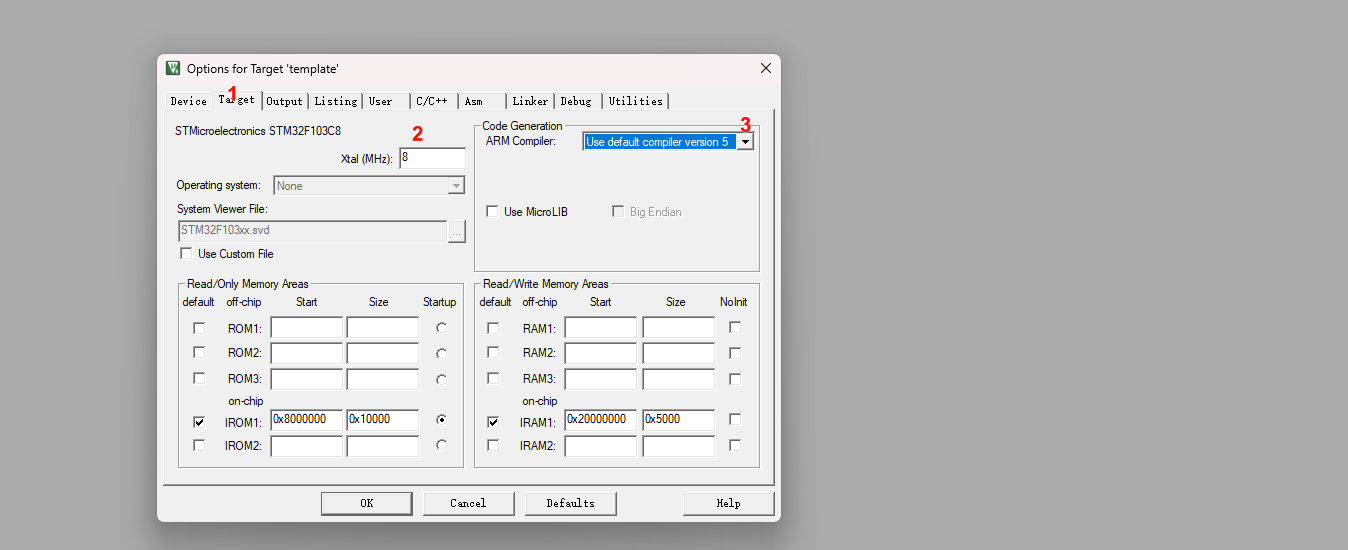Open the Debug tab

point(576,101)
